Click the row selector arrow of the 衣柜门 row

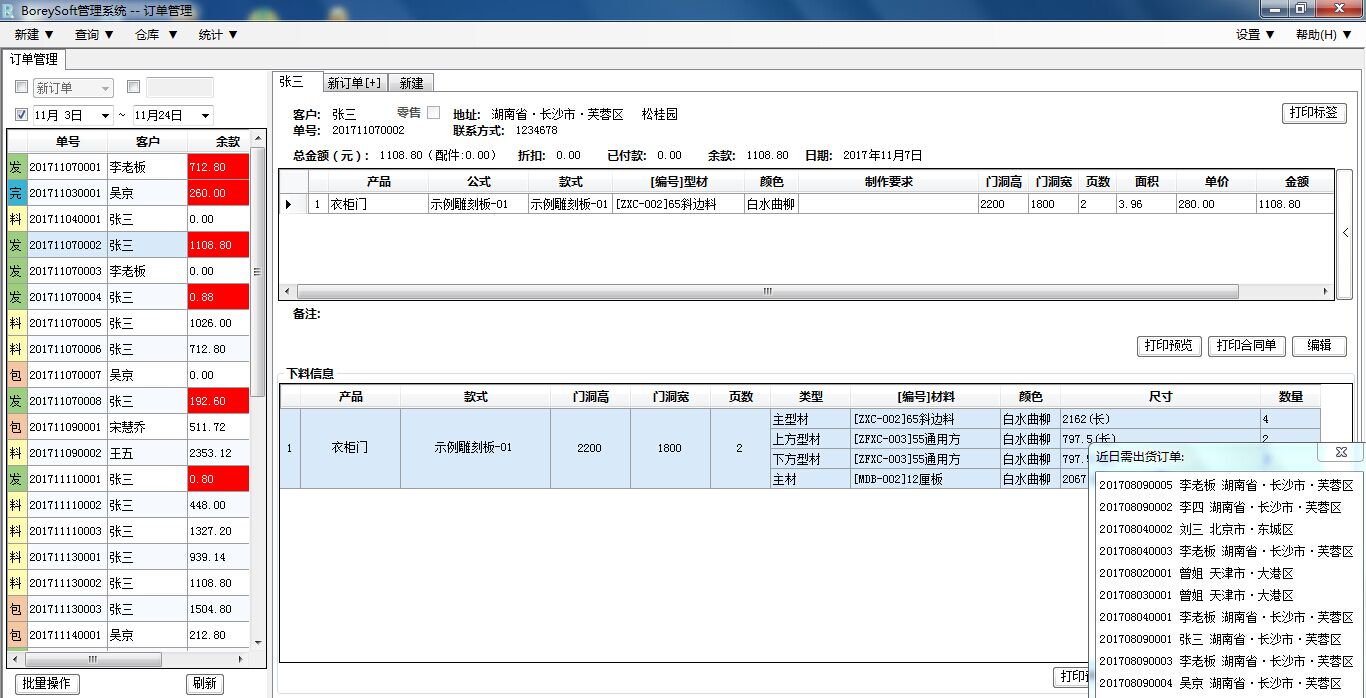pyautogui.click(x=292, y=204)
